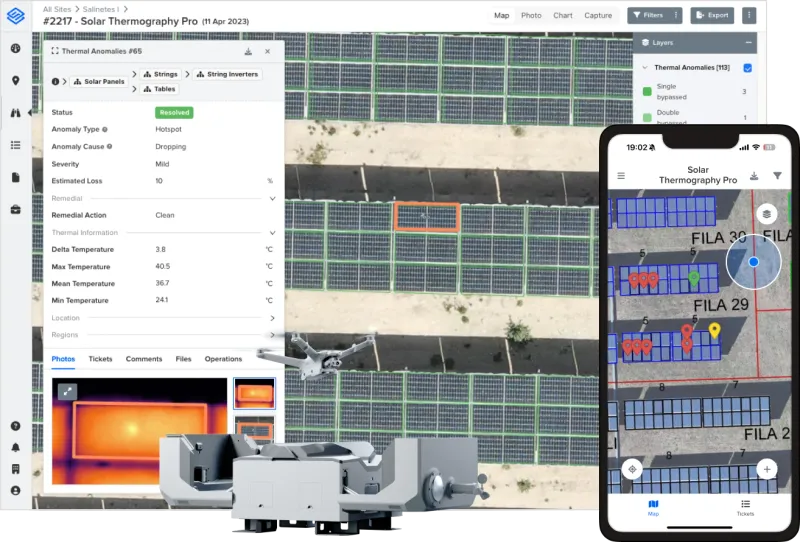
Task: Click the app logo icon in the sidebar
Action: (x=16, y=15)
